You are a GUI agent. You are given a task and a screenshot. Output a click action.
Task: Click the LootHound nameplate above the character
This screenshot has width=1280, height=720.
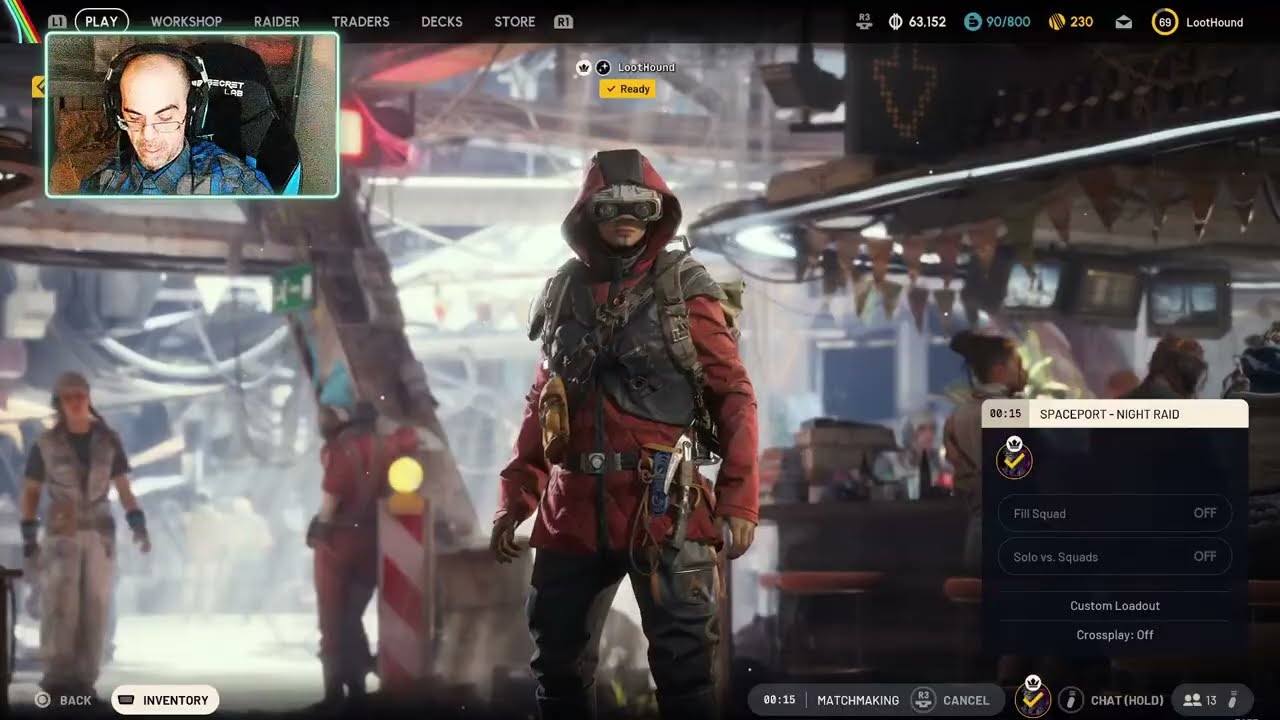[646, 67]
